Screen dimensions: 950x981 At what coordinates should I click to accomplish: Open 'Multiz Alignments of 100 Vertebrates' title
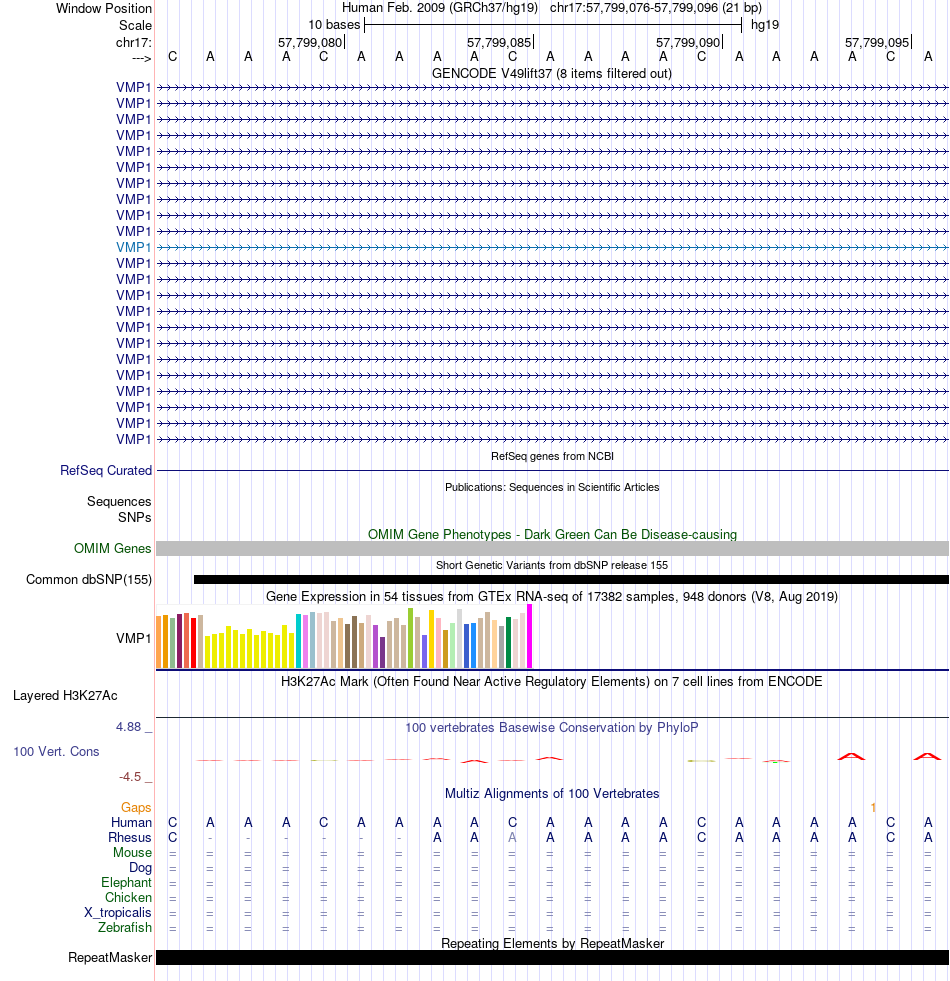(552, 793)
